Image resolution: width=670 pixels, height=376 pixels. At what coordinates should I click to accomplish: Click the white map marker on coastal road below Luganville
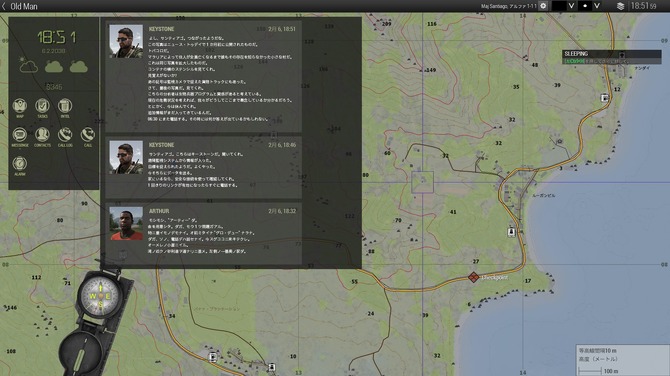511,232
